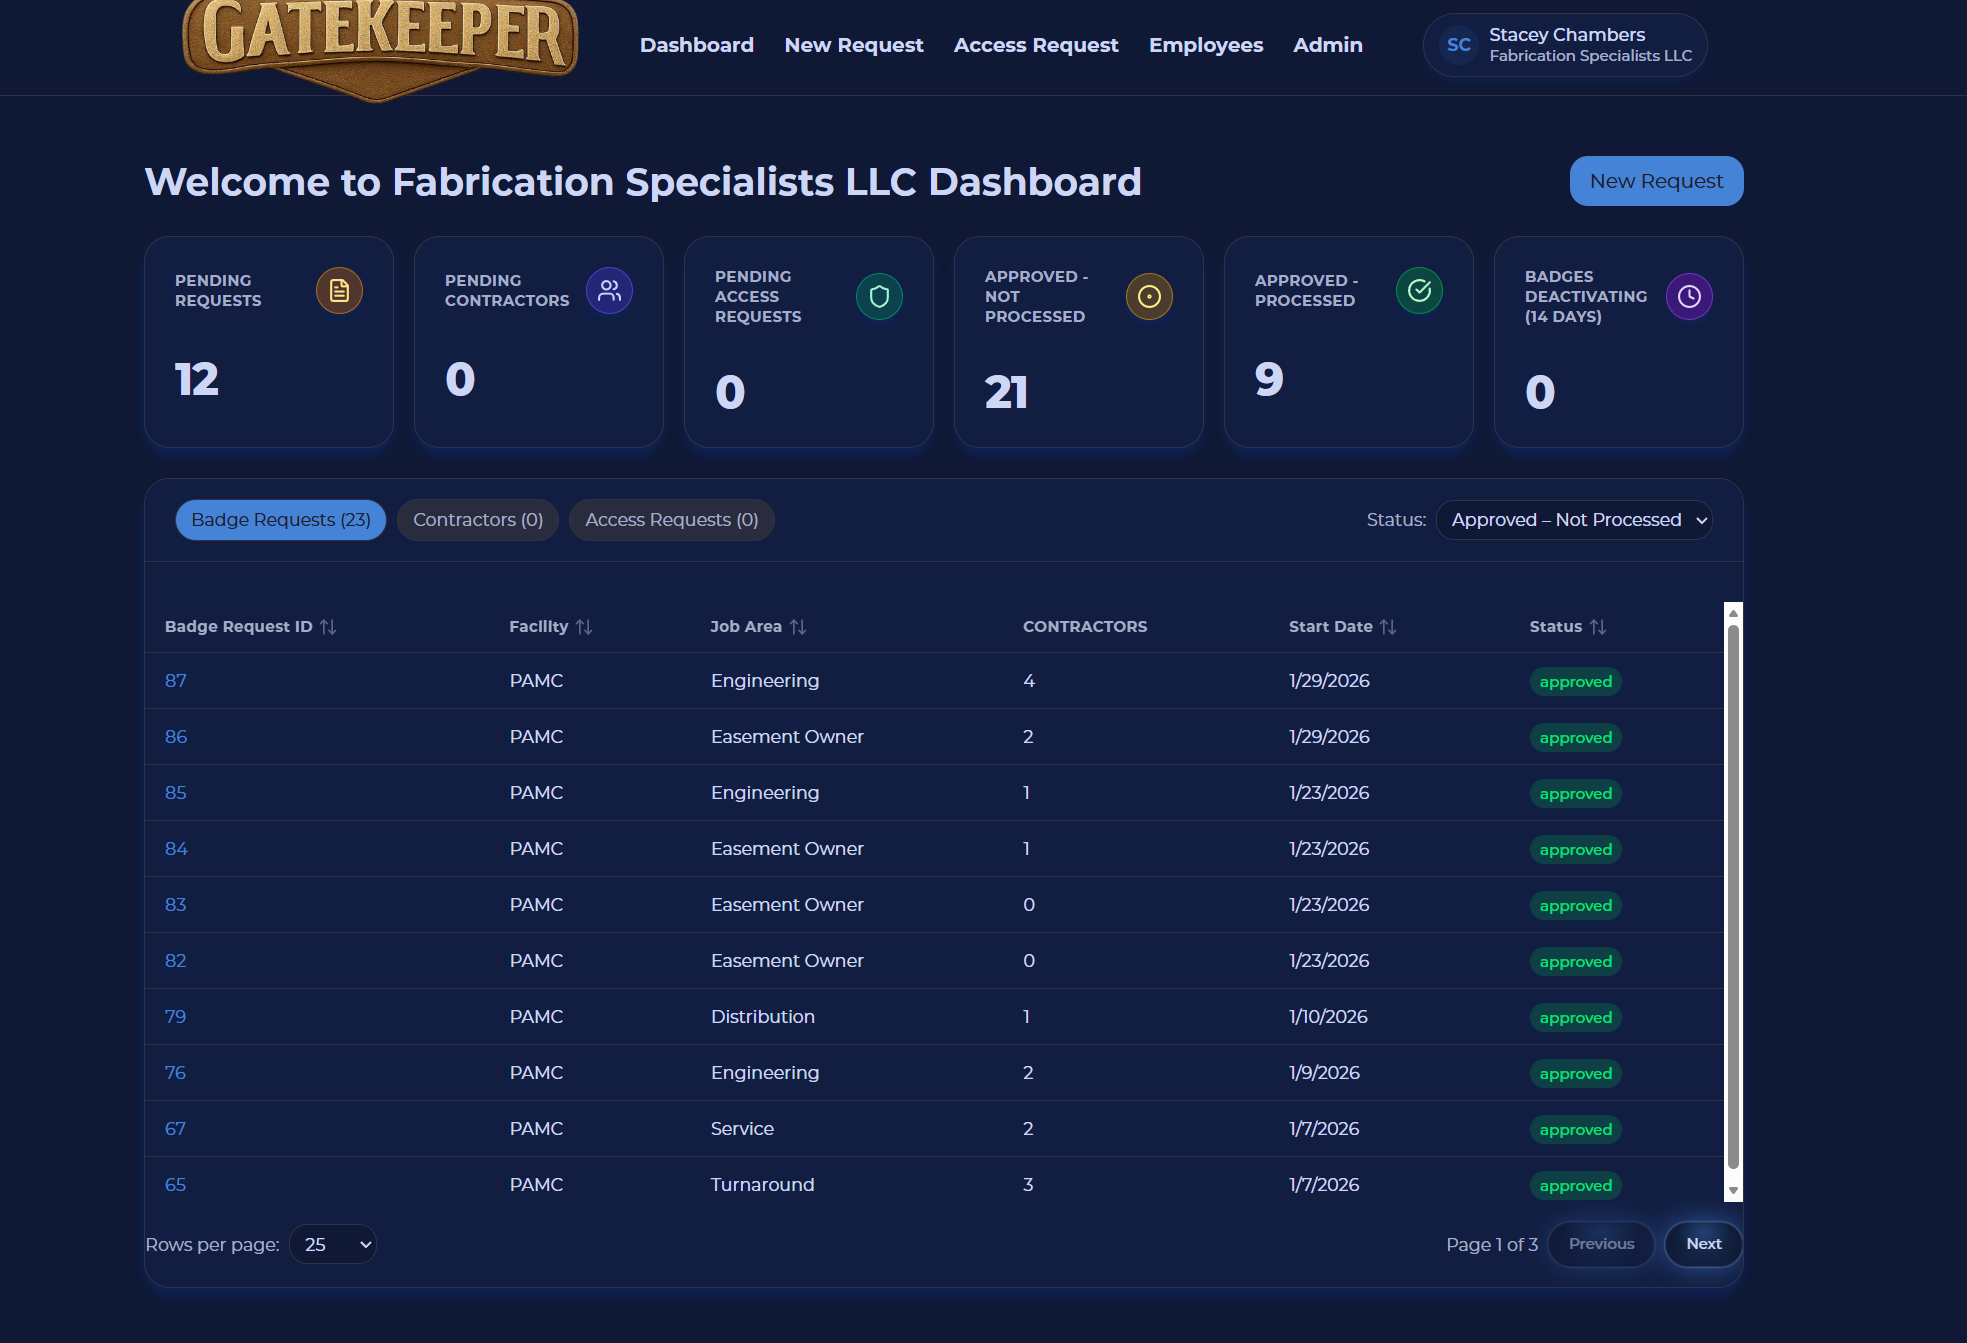This screenshot has width=1967, height=1343.
Task: Open the Pending Requests 12 card
Action: tap(269, 342)
